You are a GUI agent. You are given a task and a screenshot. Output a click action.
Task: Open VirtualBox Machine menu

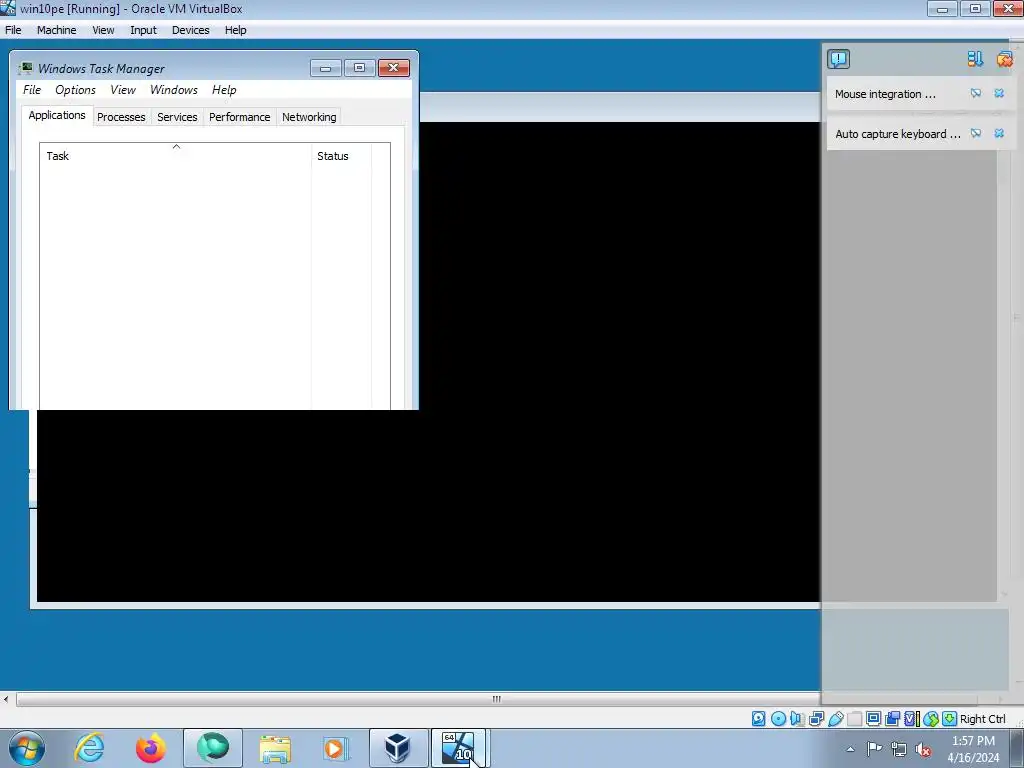[x=56, y=30]
